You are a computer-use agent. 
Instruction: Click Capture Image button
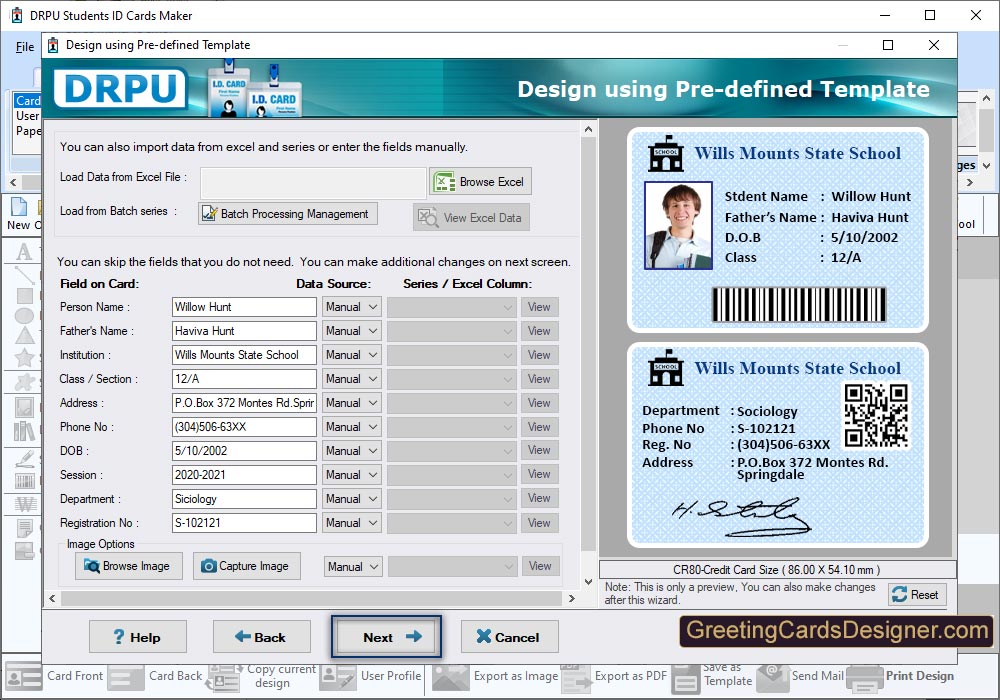click(246, 566)
